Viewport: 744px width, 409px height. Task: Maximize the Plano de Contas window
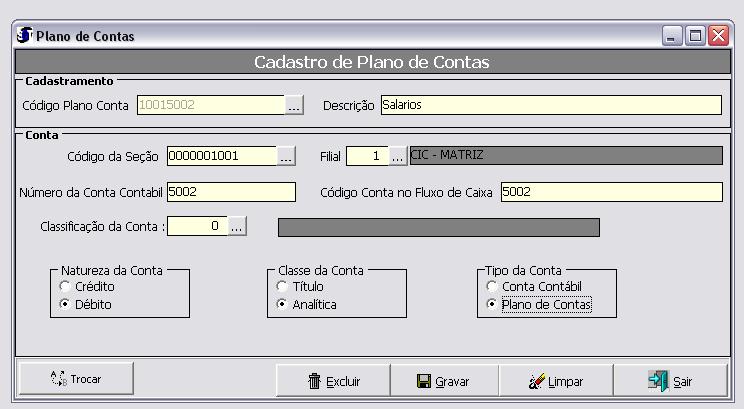coord(696,36)
